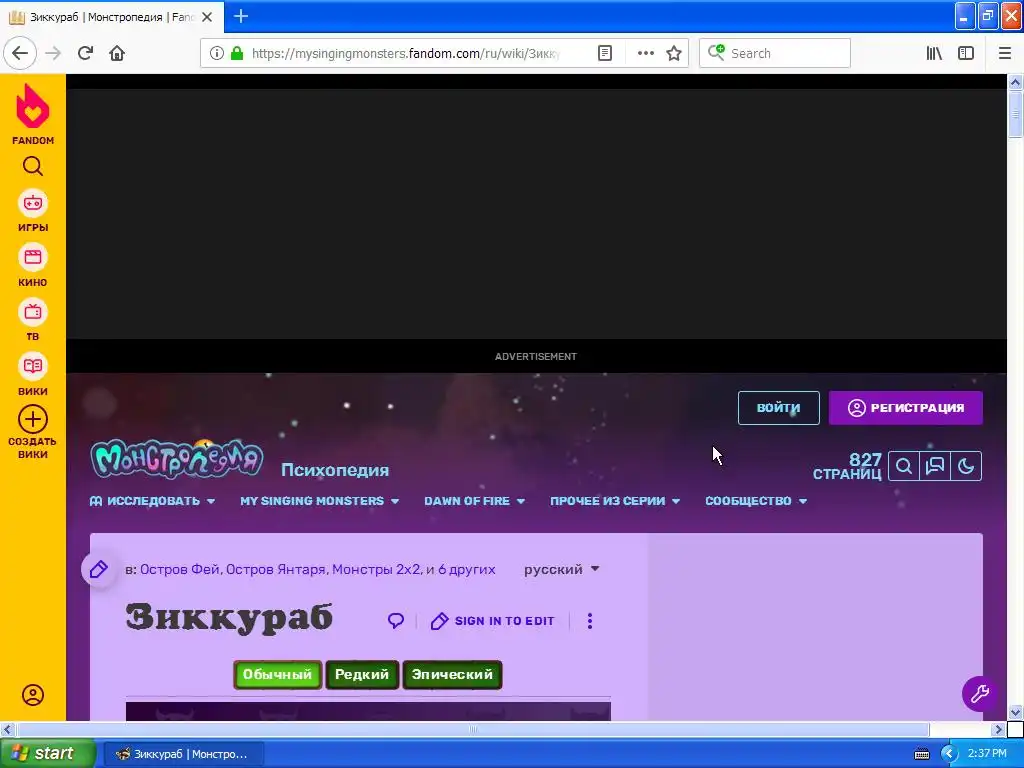
Task: Expand hidden system tray icons
Action: [949, 754]
